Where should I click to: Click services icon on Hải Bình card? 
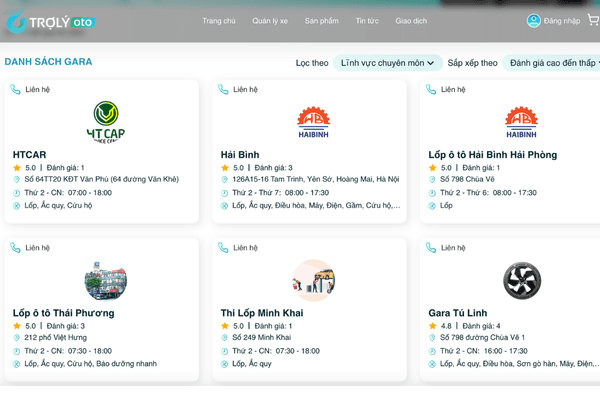[x=224, y=206]
